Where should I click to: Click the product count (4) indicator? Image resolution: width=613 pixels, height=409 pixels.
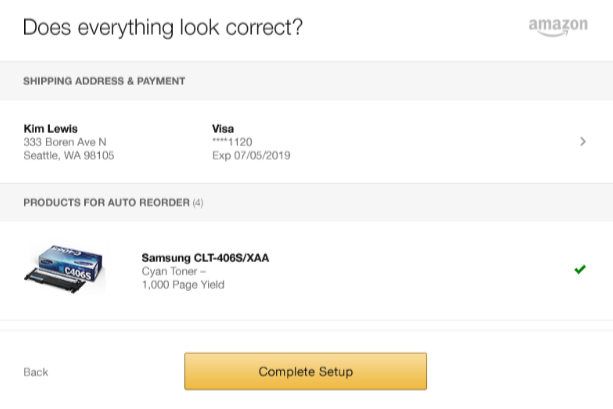198,203
